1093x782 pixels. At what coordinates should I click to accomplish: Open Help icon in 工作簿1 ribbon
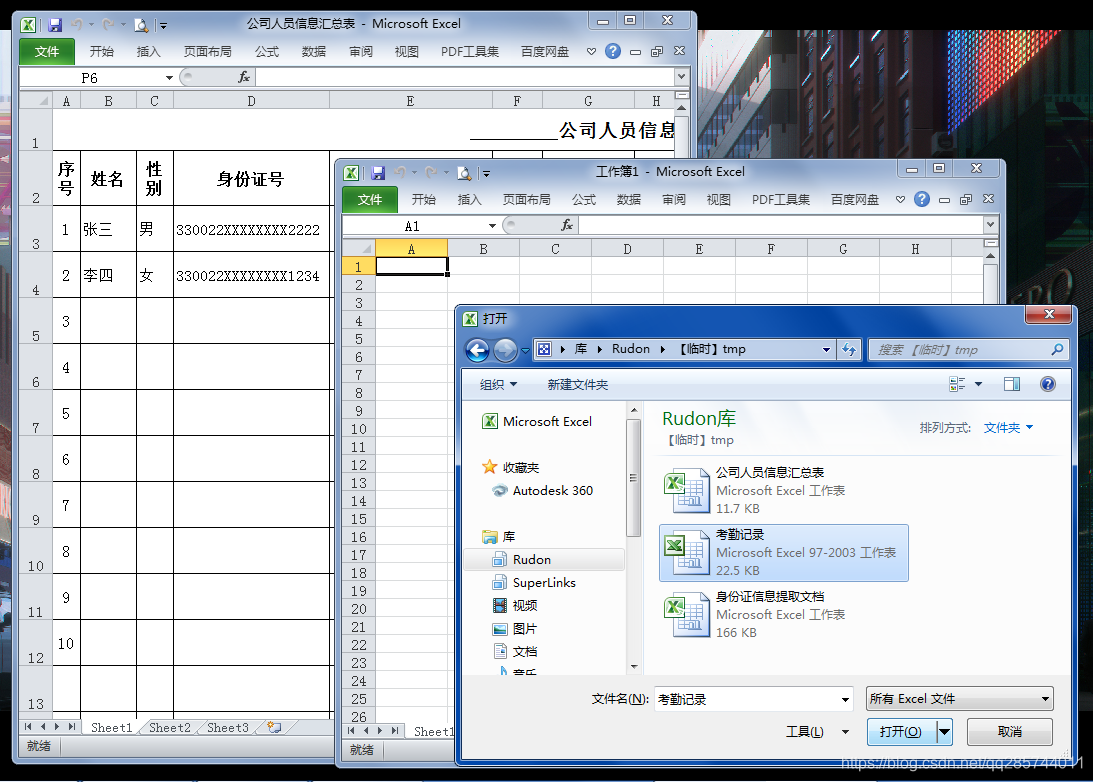click(922, 199)
